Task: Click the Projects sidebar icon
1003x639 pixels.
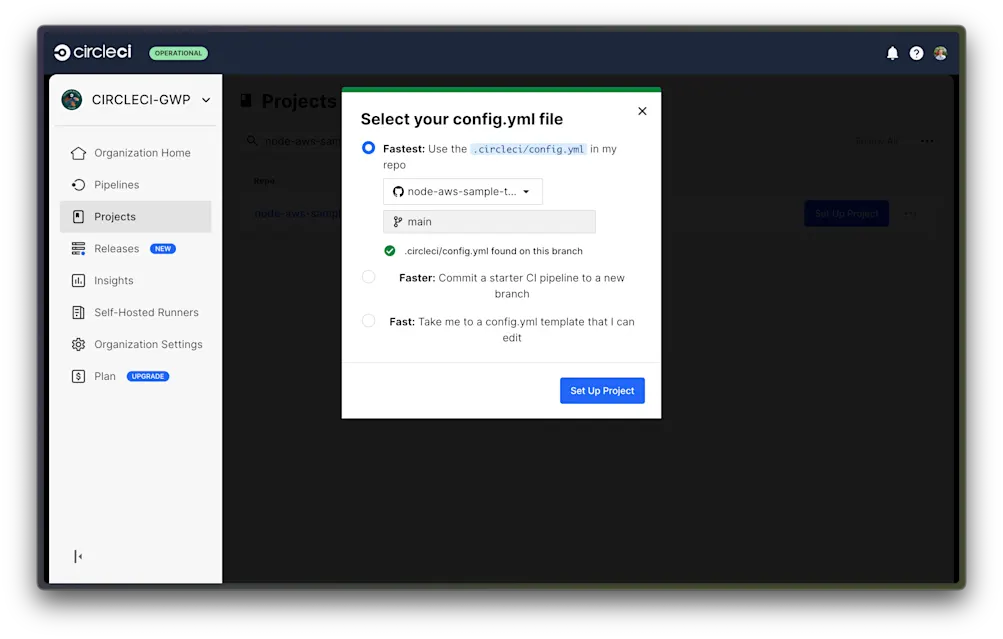Action: point(81,216)
